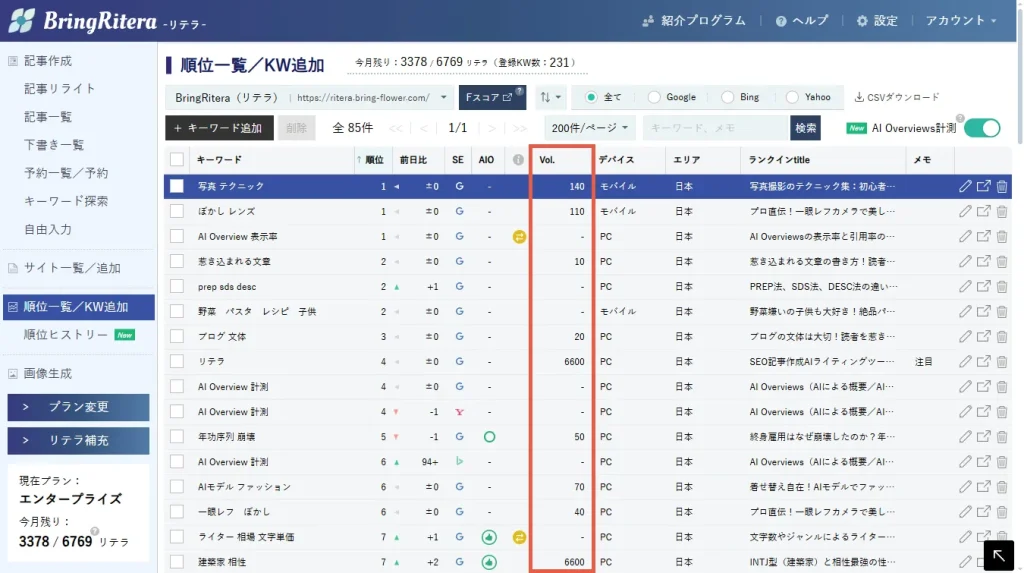The height and width of the screenshot is (573, 1024).
Task: Open the アカウント dropdown
Action: 961,21
